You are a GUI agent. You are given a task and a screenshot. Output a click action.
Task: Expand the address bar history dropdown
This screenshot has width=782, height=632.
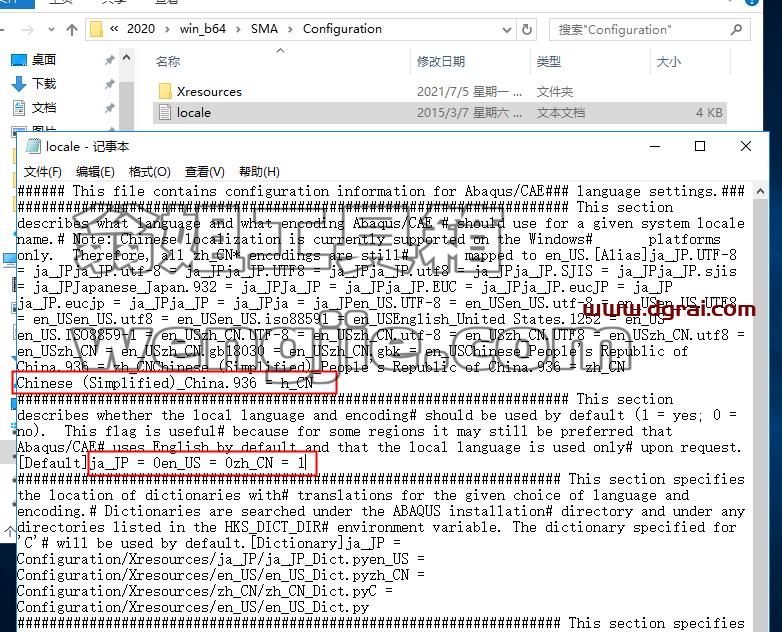[507, 30]
